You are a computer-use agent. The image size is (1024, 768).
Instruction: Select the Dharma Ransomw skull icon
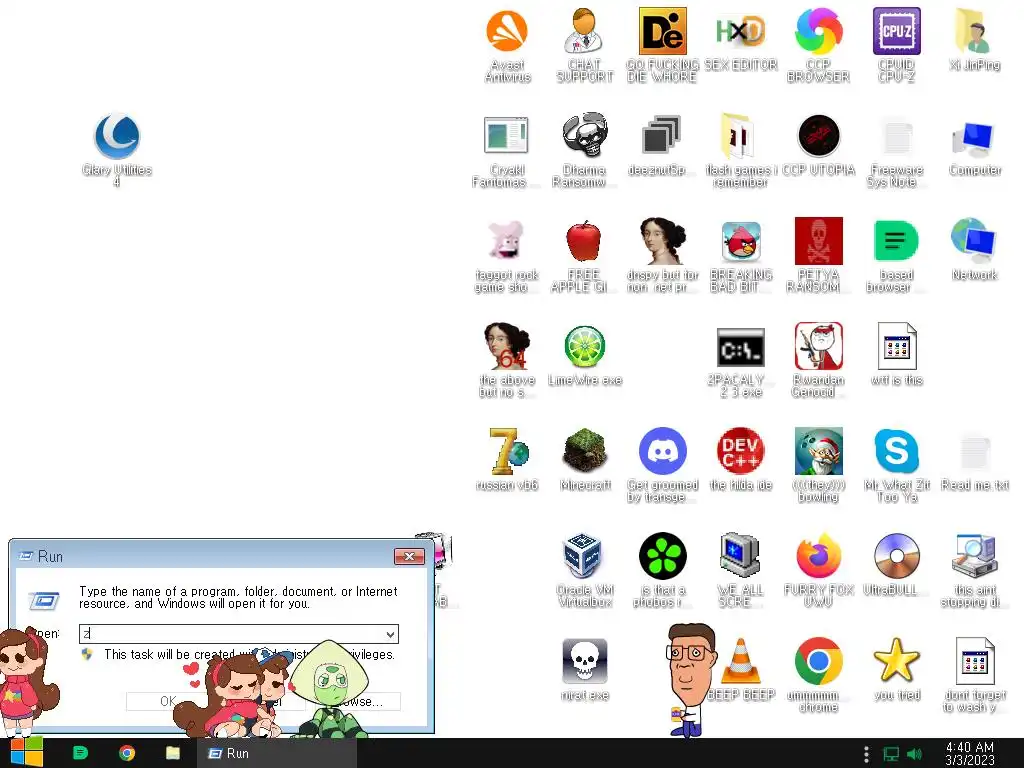click(584, 135)
